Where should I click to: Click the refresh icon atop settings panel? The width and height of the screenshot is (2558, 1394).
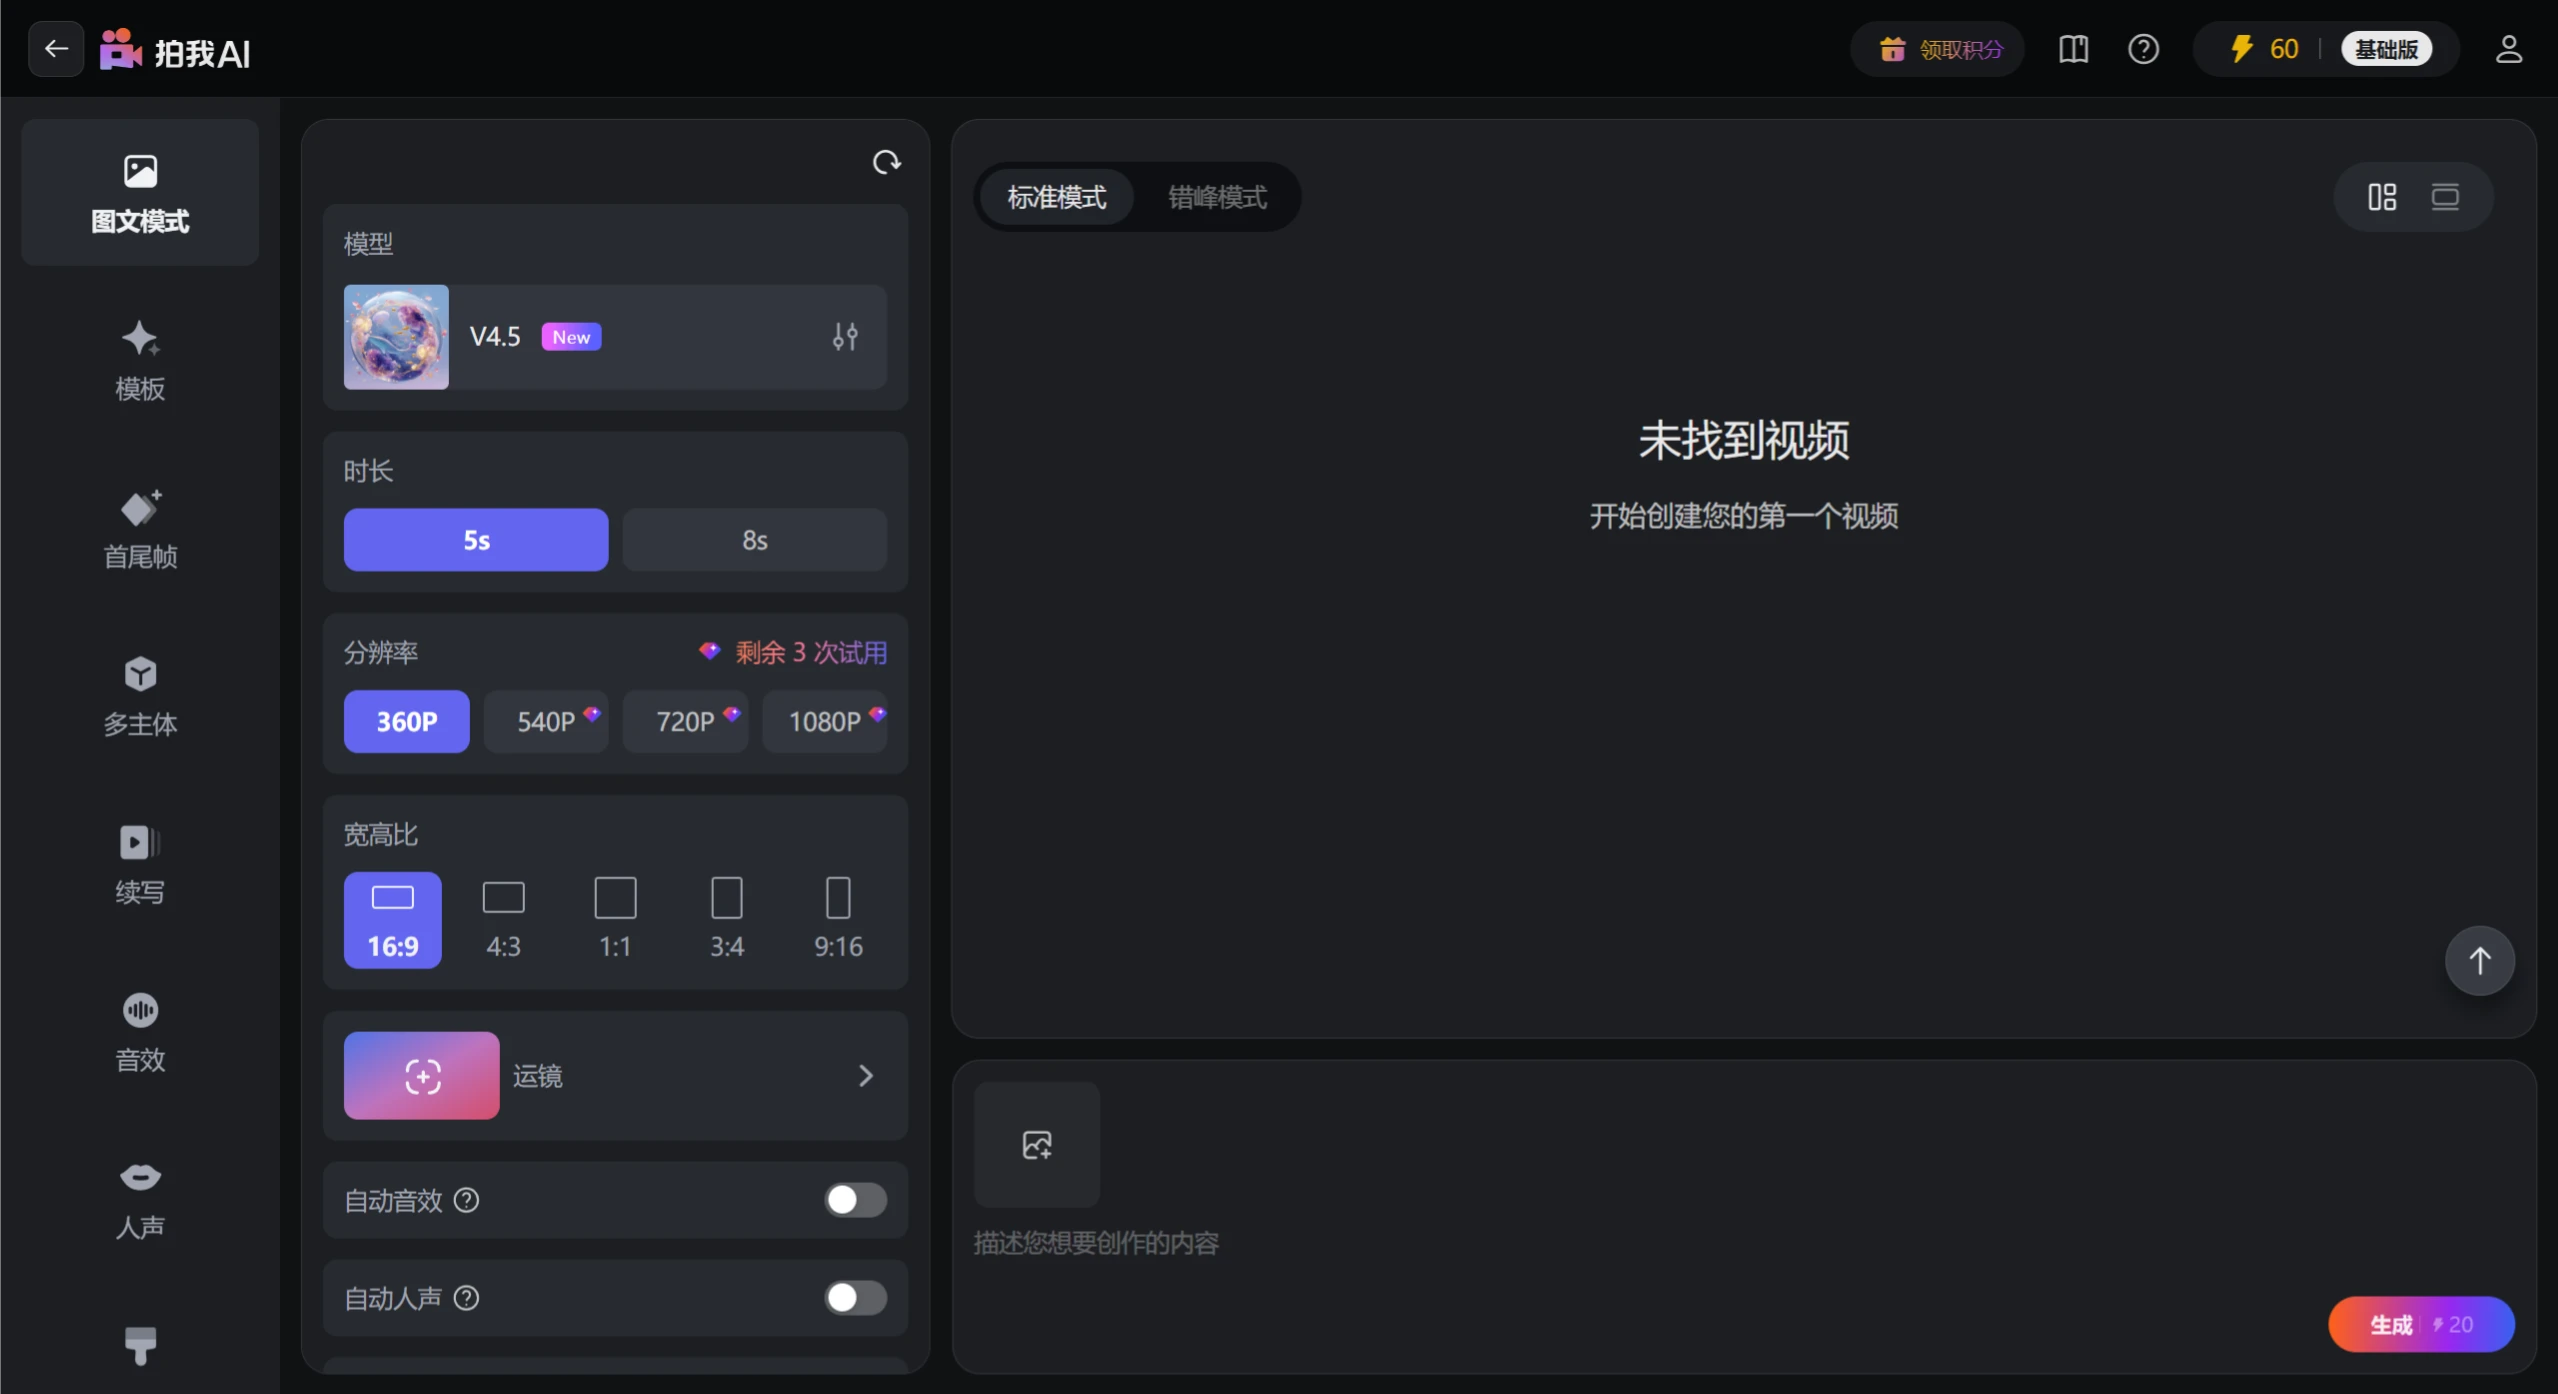click(x=885, y=161)
